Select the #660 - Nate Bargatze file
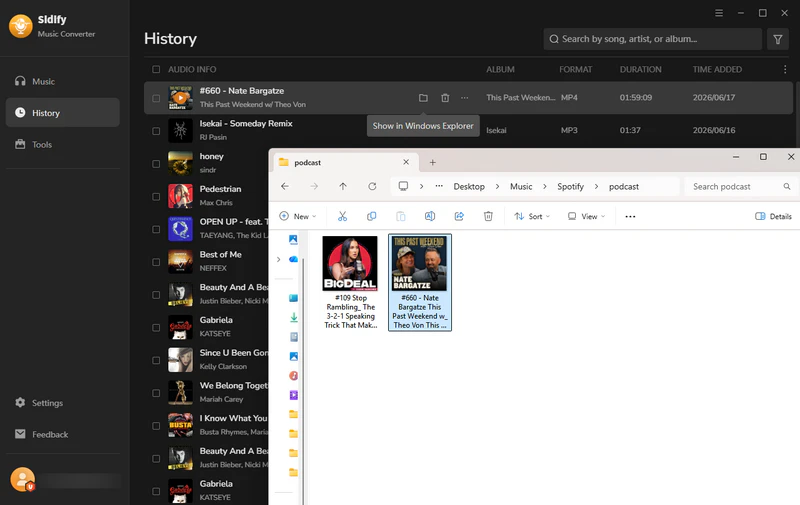 coord(419,283)
